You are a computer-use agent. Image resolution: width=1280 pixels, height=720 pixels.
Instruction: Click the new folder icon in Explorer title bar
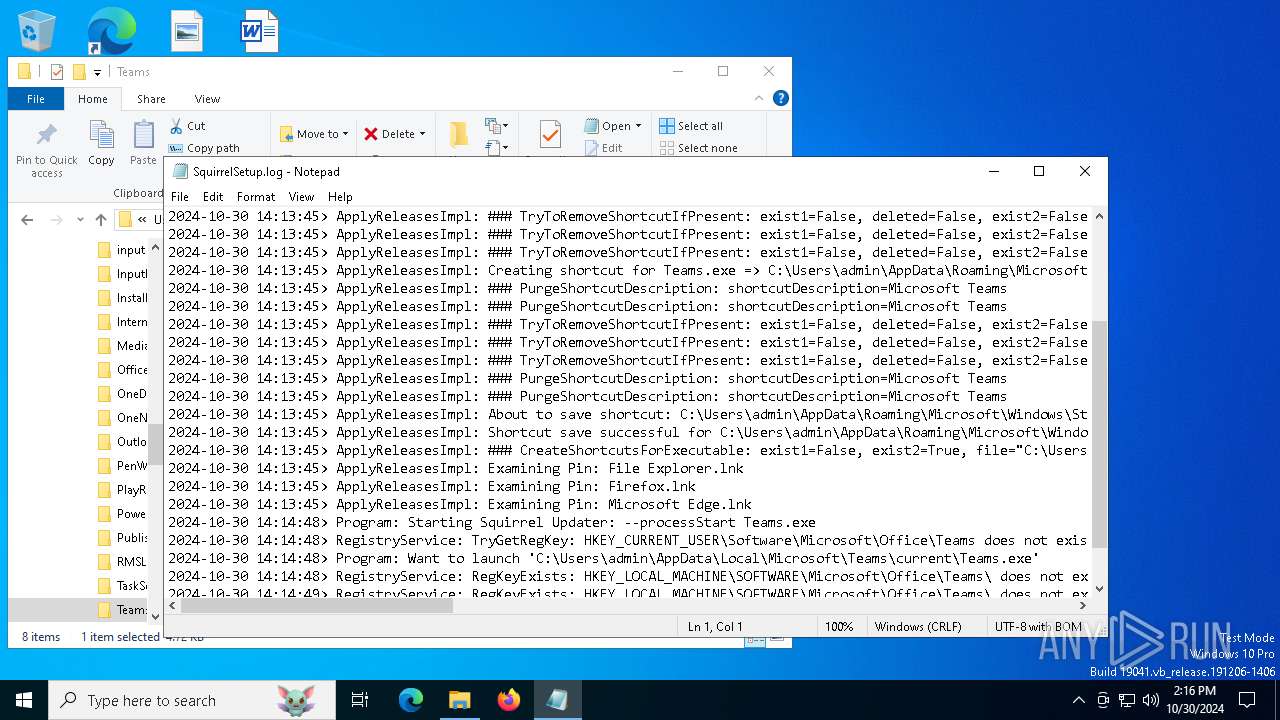click(x=79, y=72)
